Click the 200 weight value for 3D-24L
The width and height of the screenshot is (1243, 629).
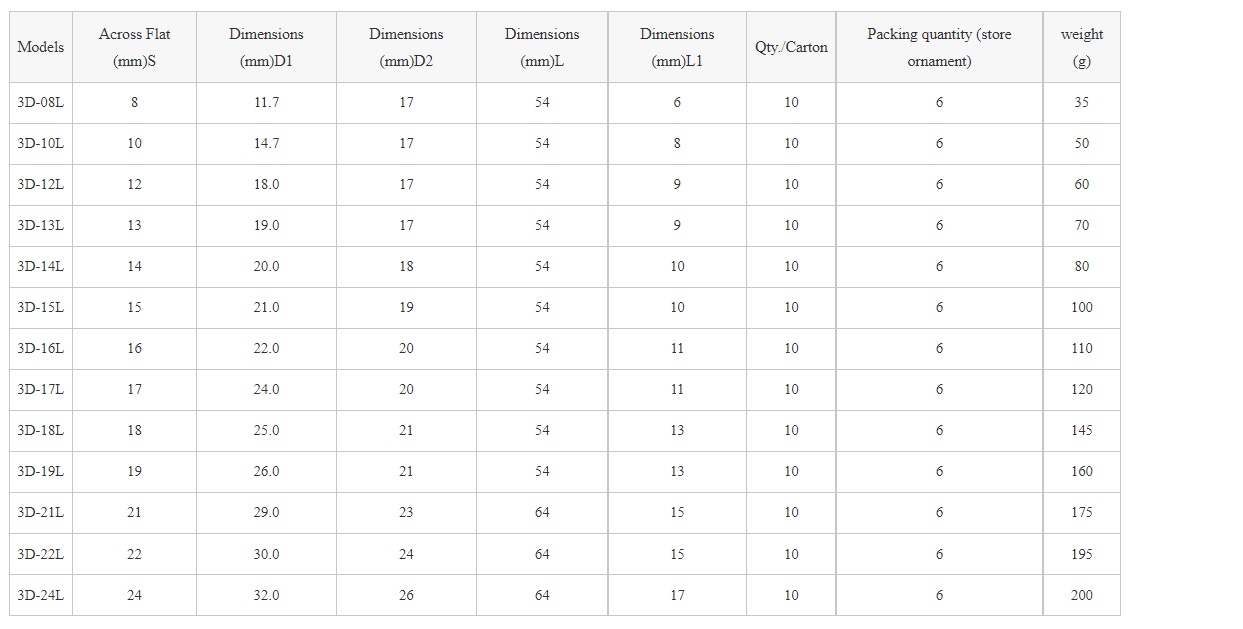pos(1081,595)
